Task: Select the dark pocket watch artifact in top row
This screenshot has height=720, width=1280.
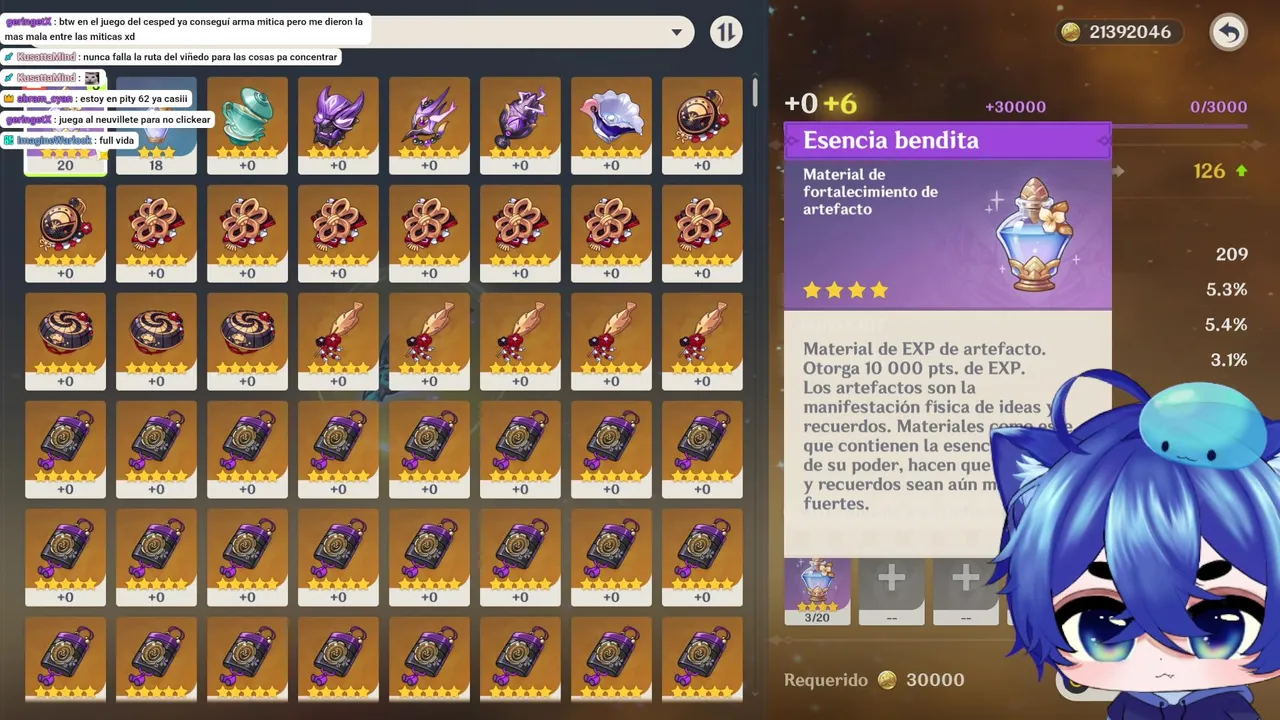Action: (x=702, y=125)
